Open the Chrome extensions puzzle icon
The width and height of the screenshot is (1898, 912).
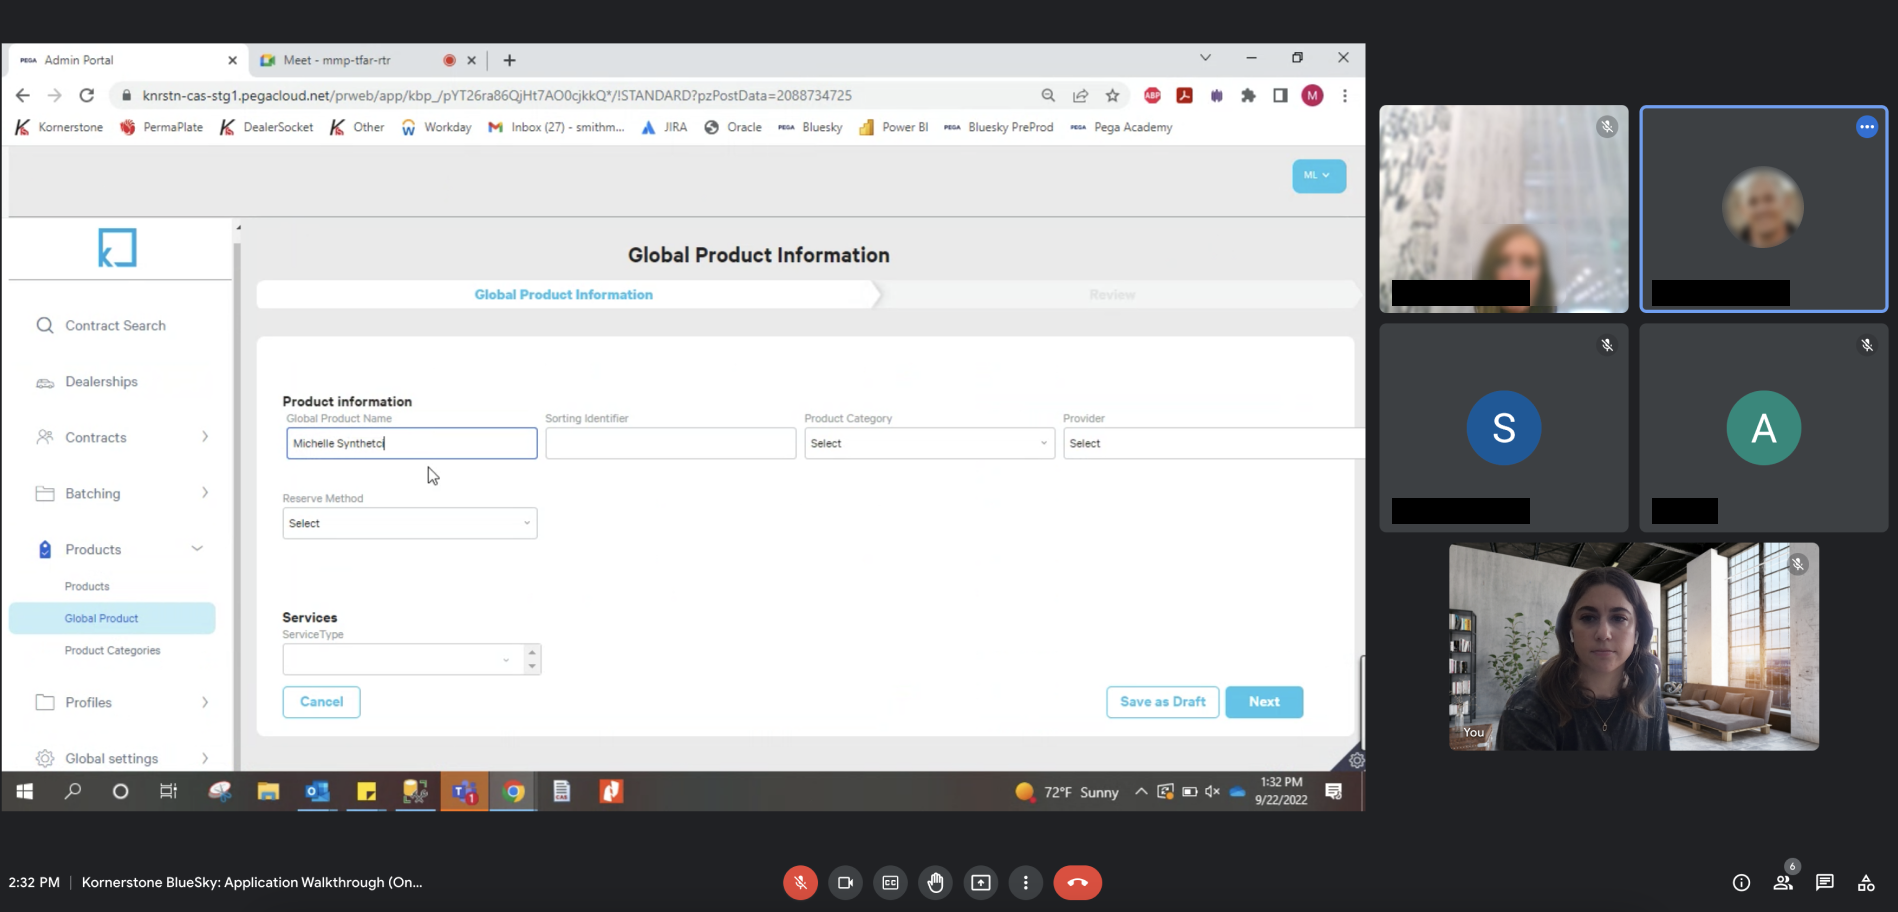tap(1248, 95)
